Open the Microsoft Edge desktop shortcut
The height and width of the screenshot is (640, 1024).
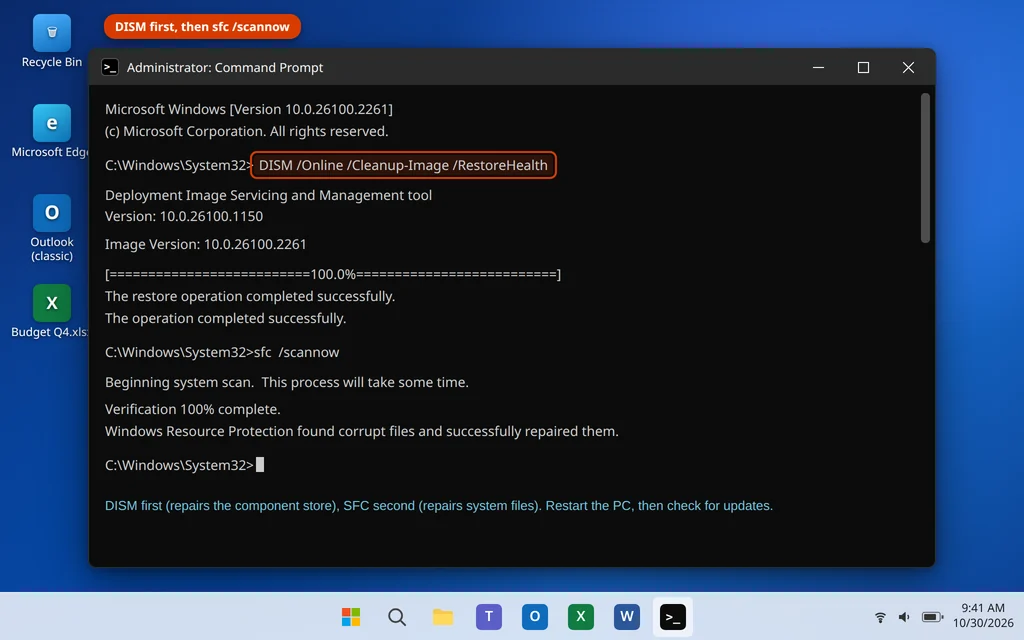[x=52, y=131]
